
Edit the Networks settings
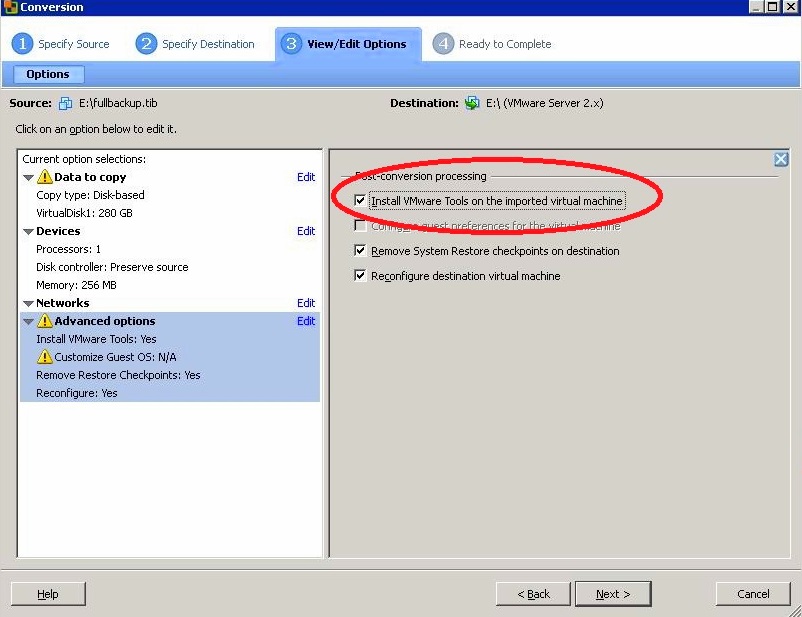point(306,303)
